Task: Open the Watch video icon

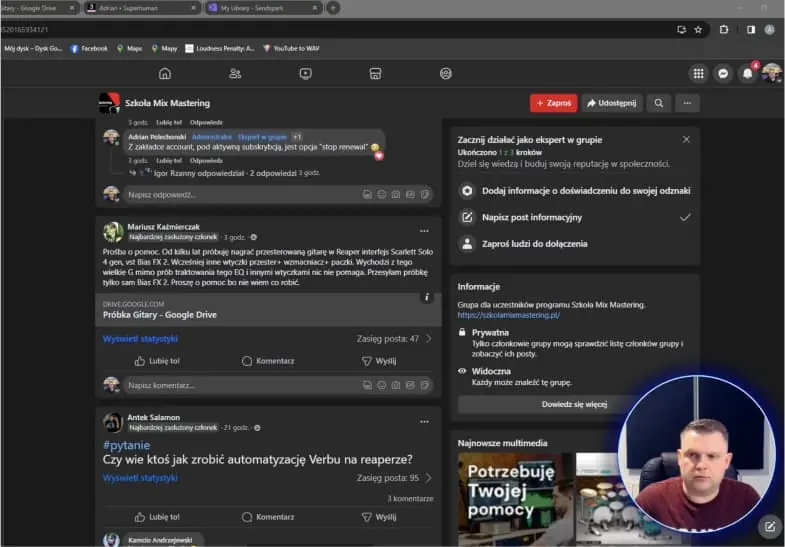Action: tap(305, 74)
